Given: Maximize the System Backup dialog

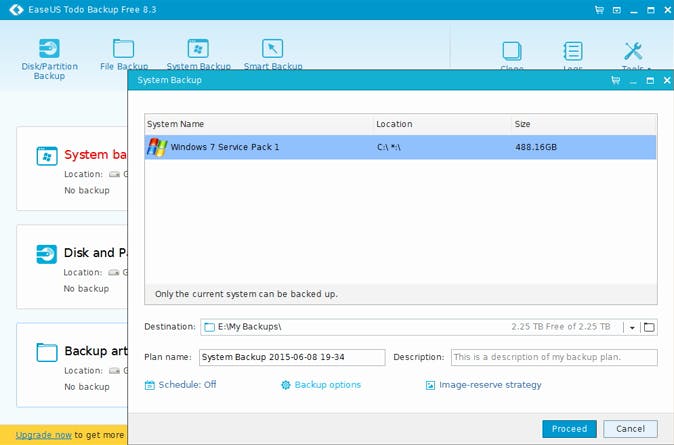Looking at the screenshot, I should 650,80.
